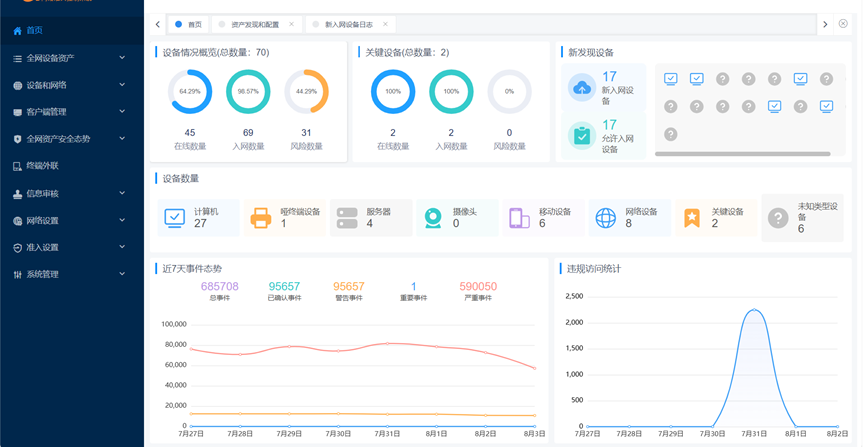Click the 终端外联 icon in sidebar
The height and width of the screenshot is (447, 864).
17,166
